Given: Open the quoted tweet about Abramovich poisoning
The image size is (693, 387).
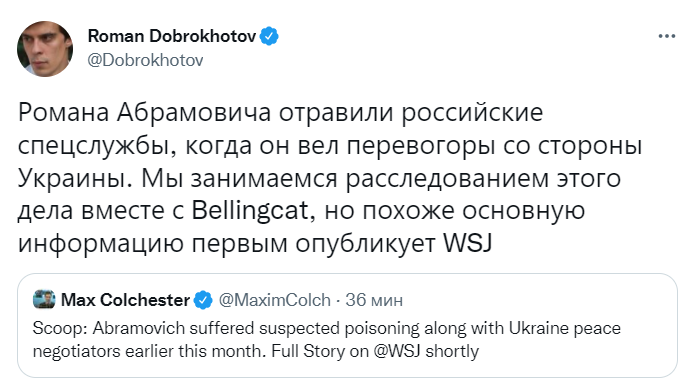Looking at the screenshot, I should tap(347, 325).
